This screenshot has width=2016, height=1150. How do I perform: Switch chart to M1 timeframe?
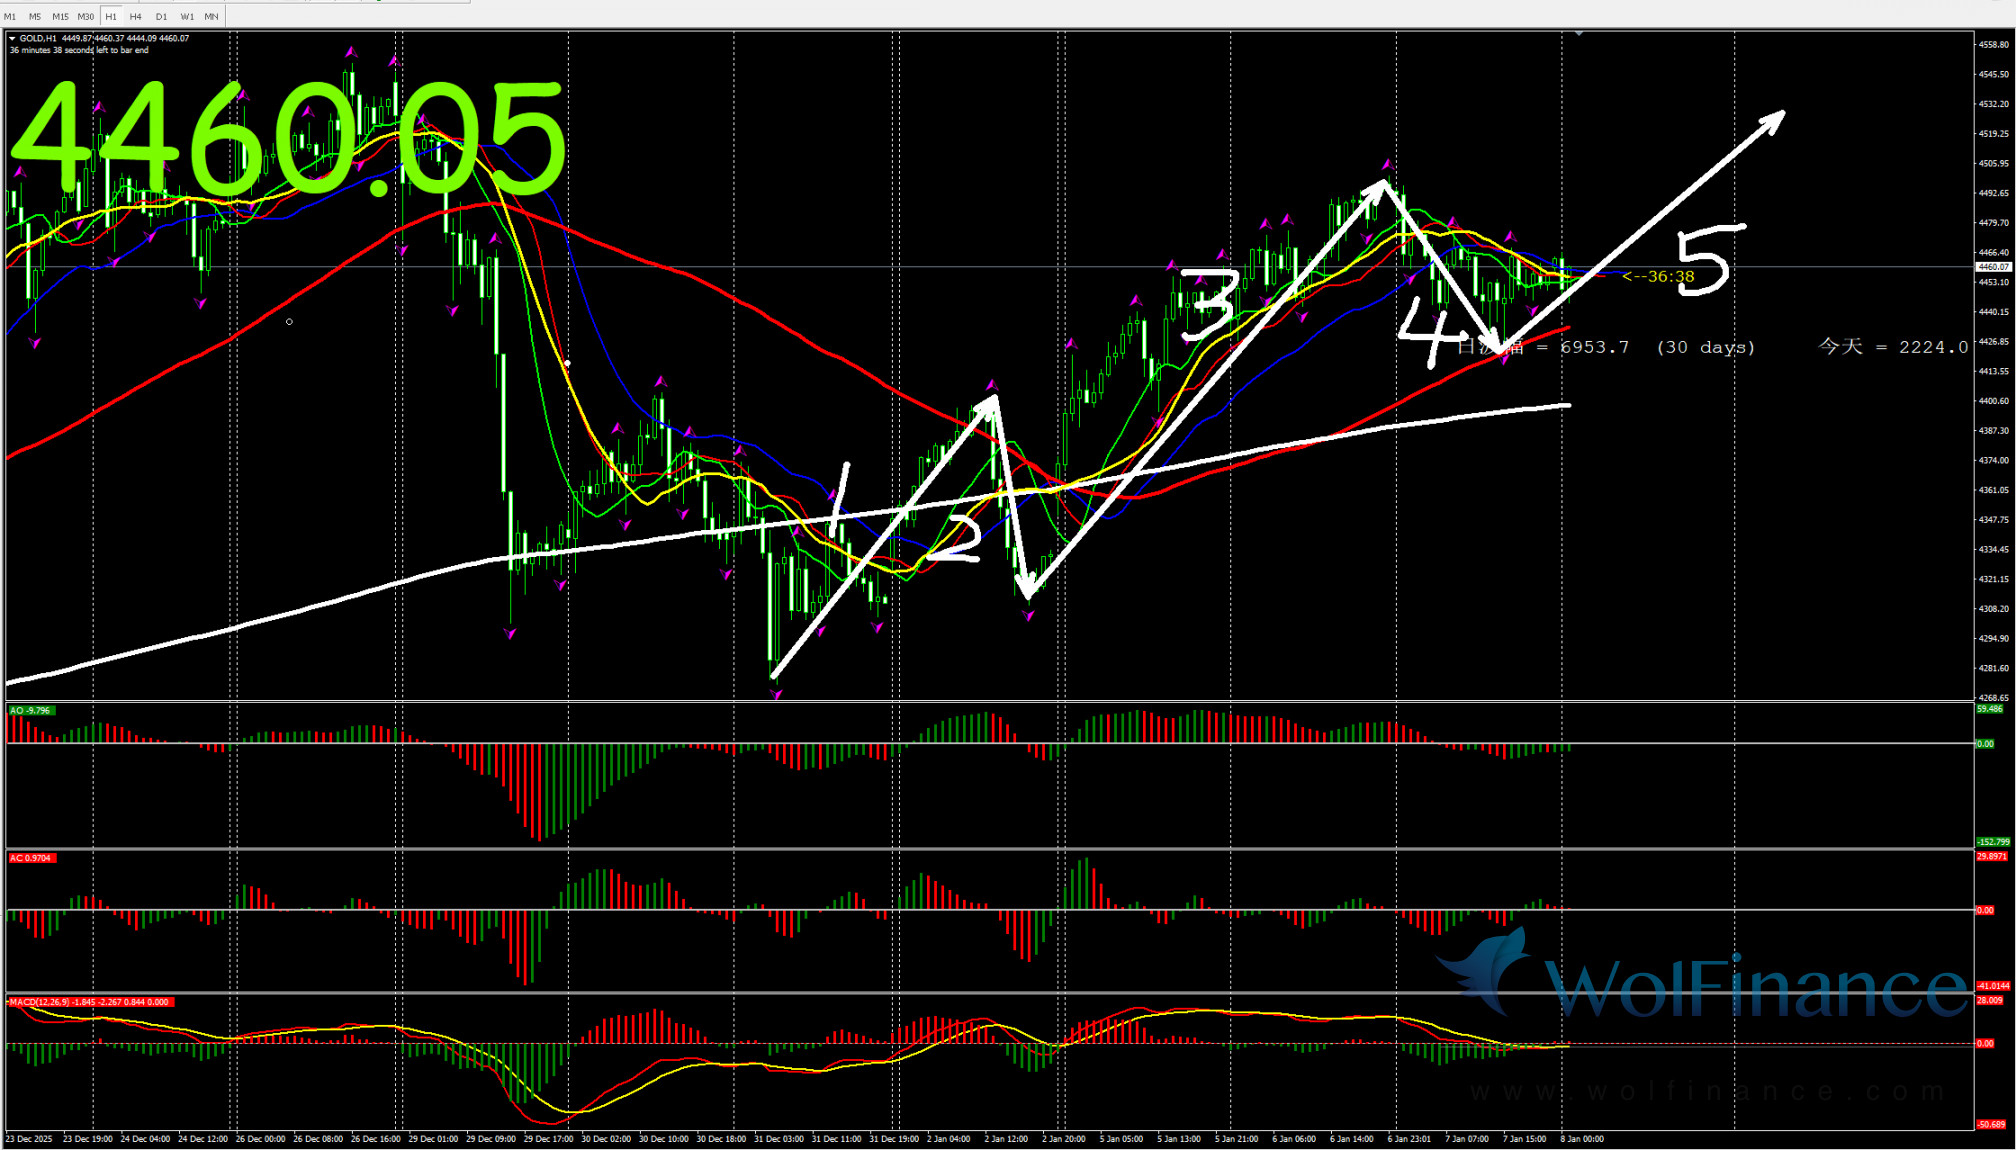tap(10, 16)
